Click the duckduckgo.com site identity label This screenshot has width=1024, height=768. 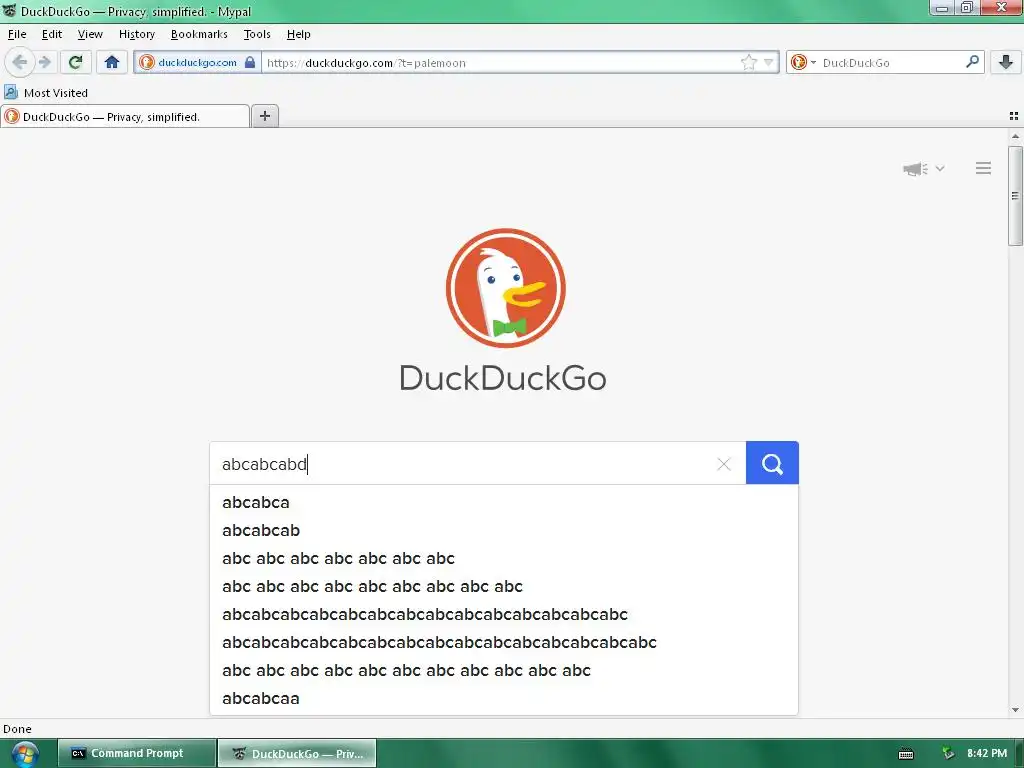(x=197, y=63)
